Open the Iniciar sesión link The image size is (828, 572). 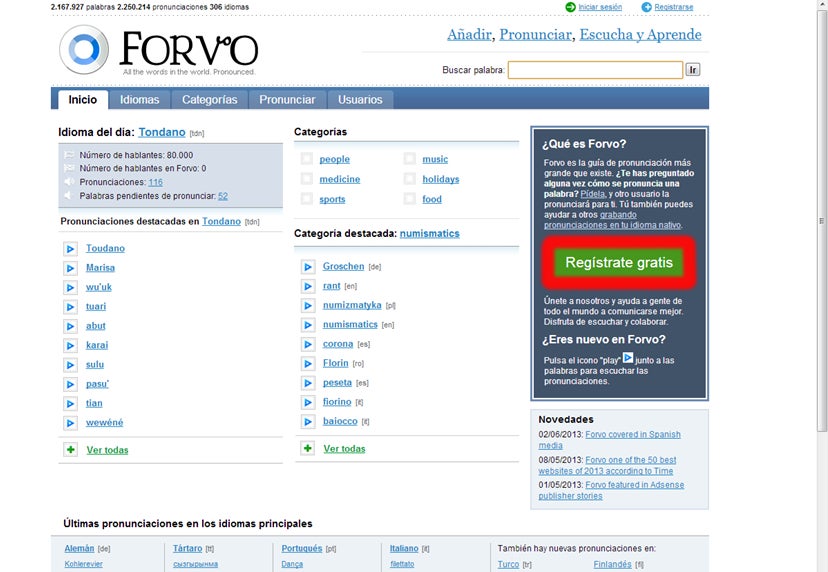(600, 7)
